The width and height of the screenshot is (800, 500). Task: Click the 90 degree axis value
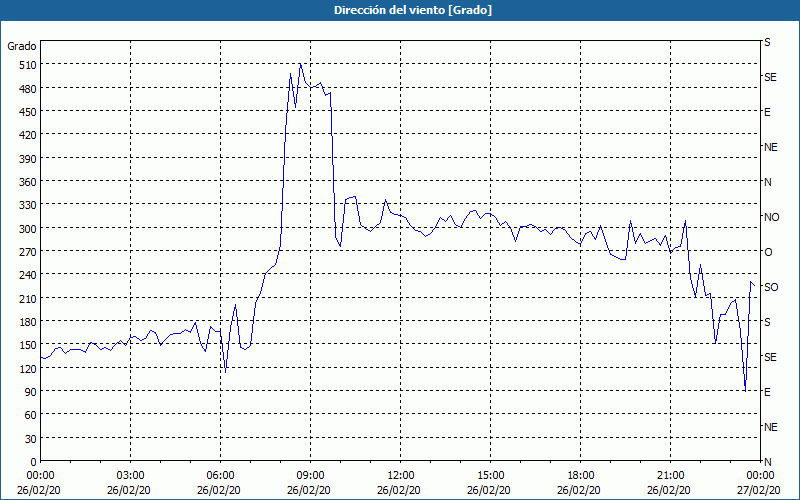31,392
